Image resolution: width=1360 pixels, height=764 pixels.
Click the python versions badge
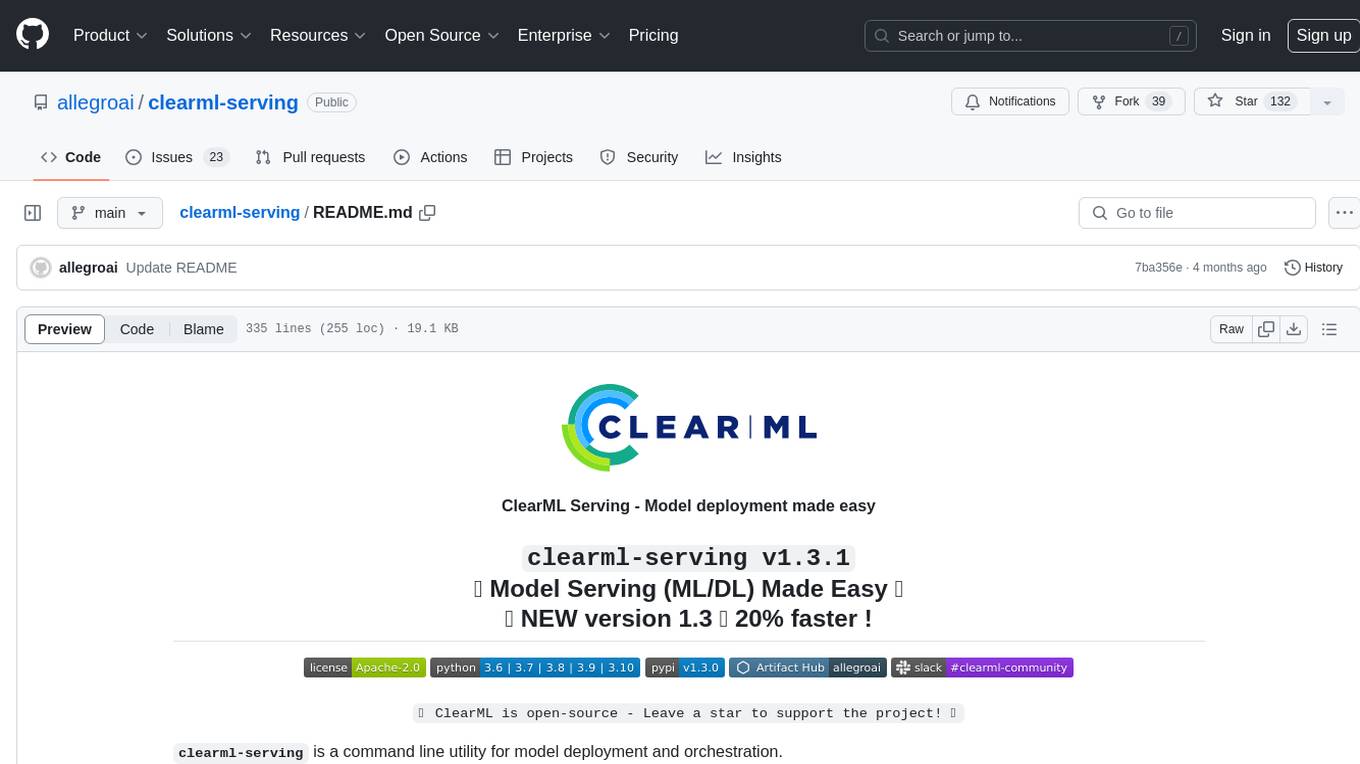(x=535, y=667)
